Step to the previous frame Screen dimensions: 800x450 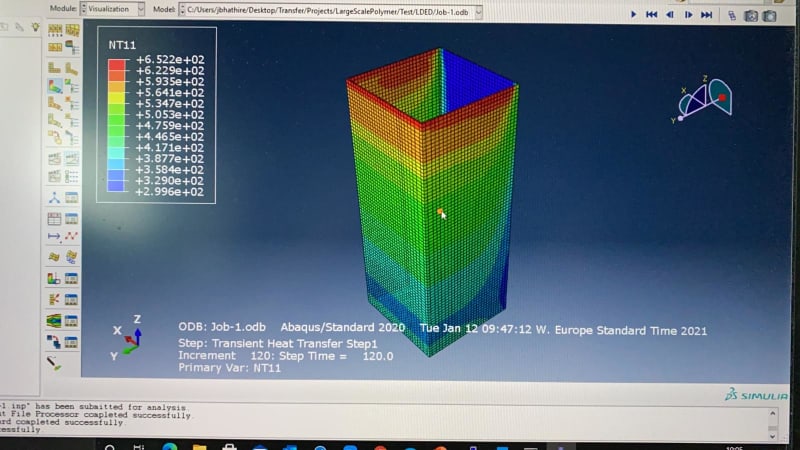pyautogui.click(x=670, y=15)
